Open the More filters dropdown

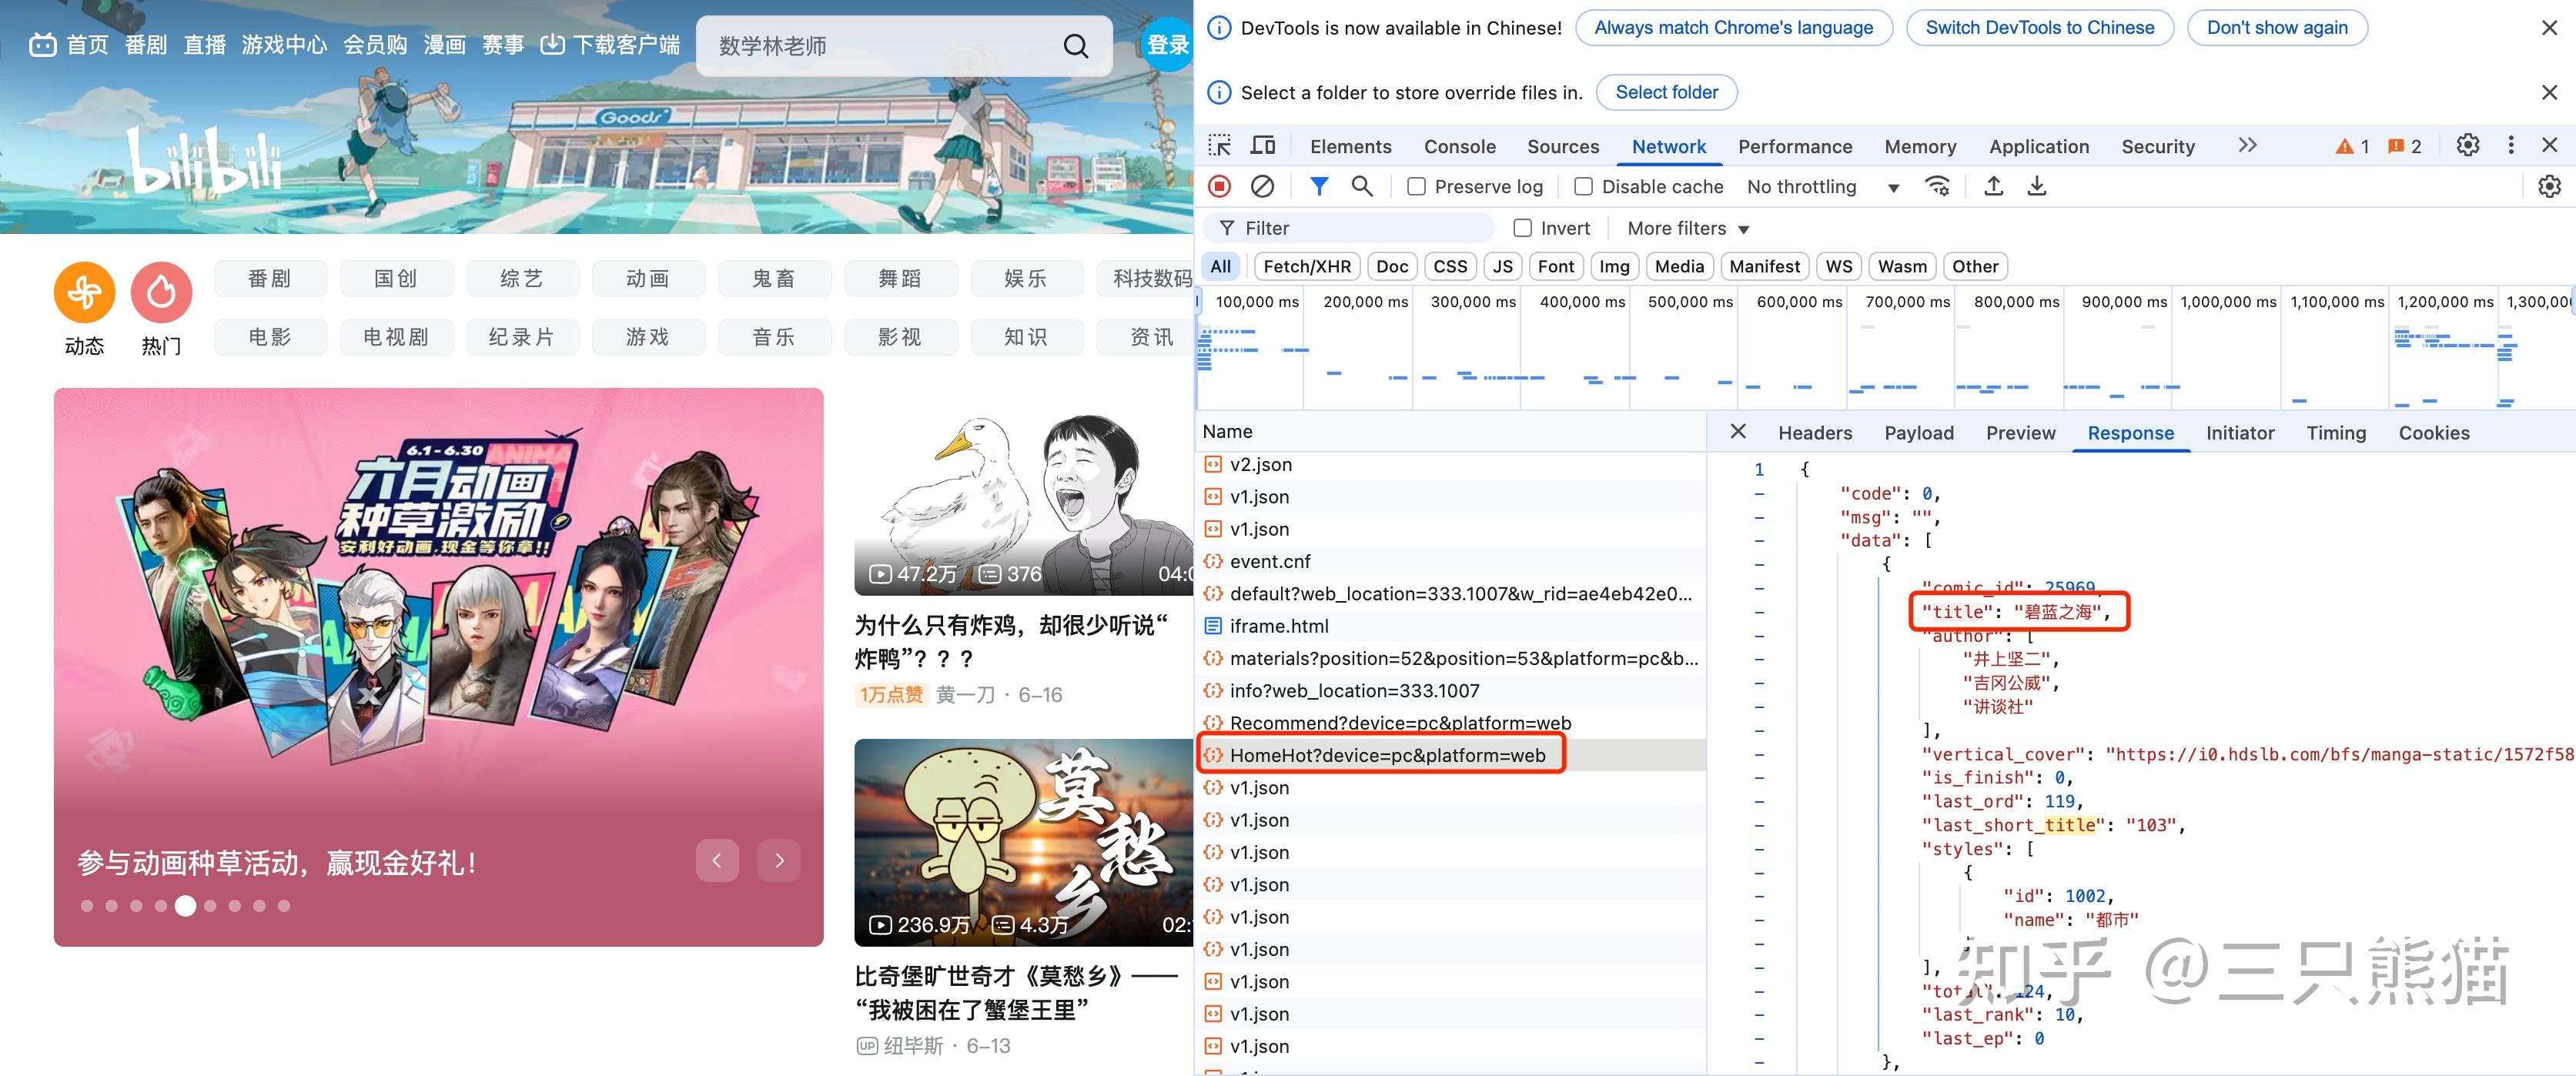(x=1688, y=228)
